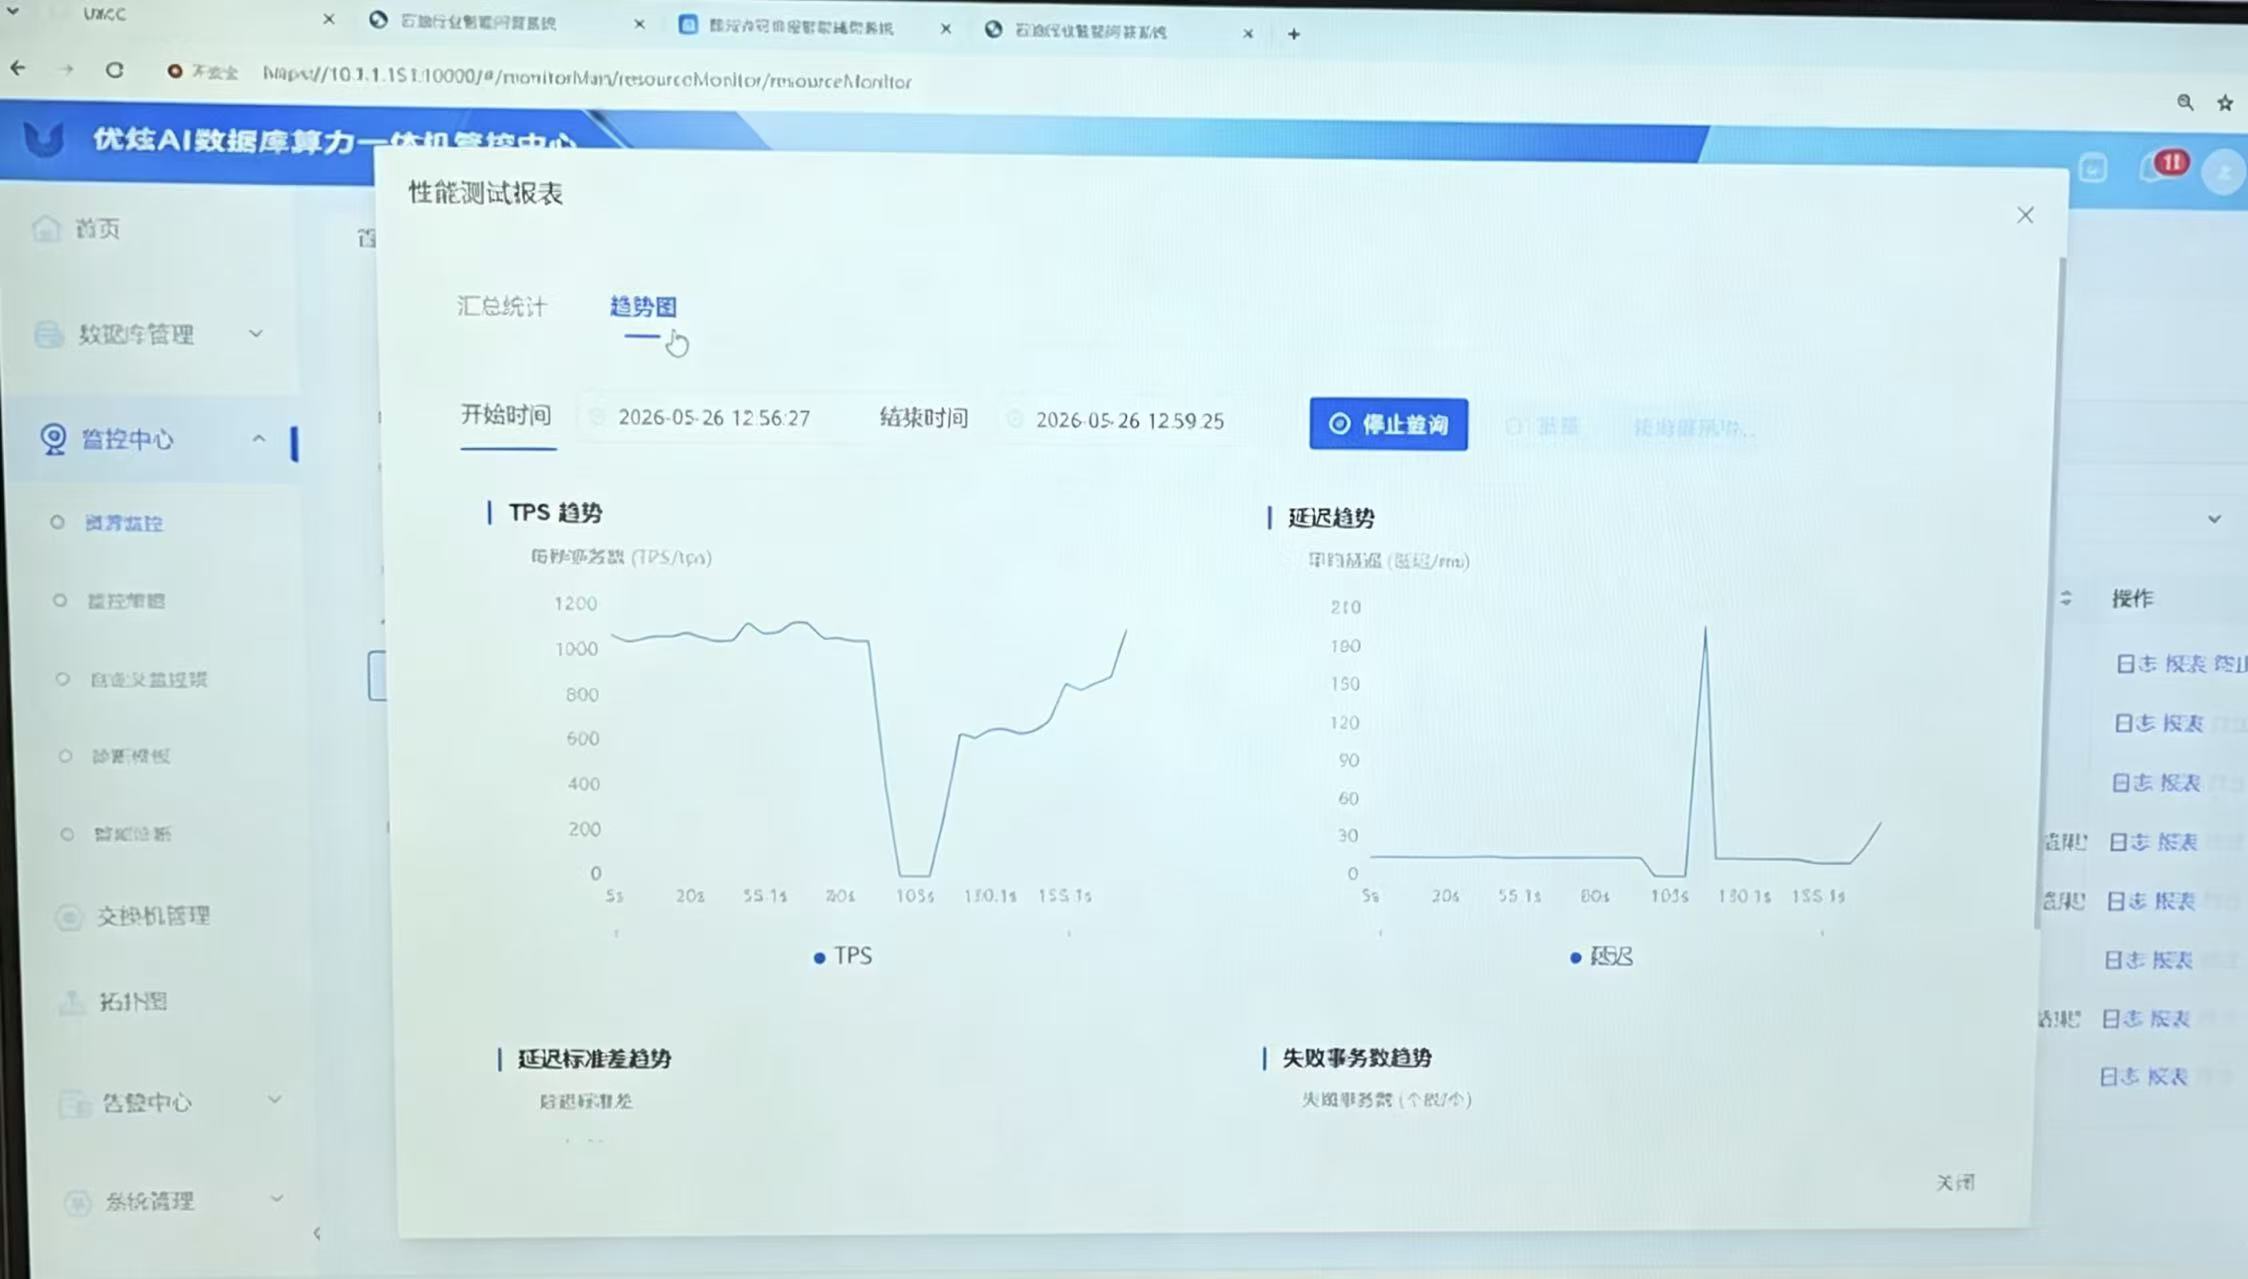Open 资源监控 in the sidebar
The image size is (2248, 1279).
pos(124,523)
